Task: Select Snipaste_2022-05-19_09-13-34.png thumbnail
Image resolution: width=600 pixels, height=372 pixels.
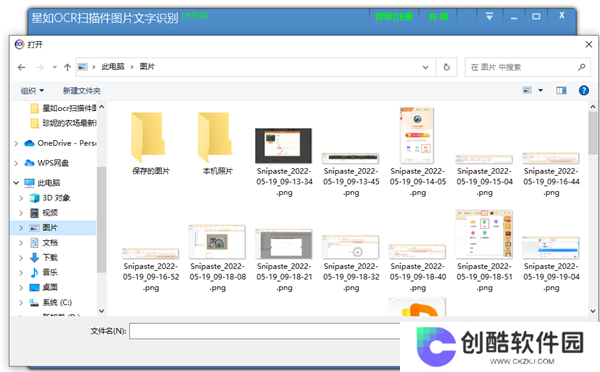Action: click(x=284, y=145)
